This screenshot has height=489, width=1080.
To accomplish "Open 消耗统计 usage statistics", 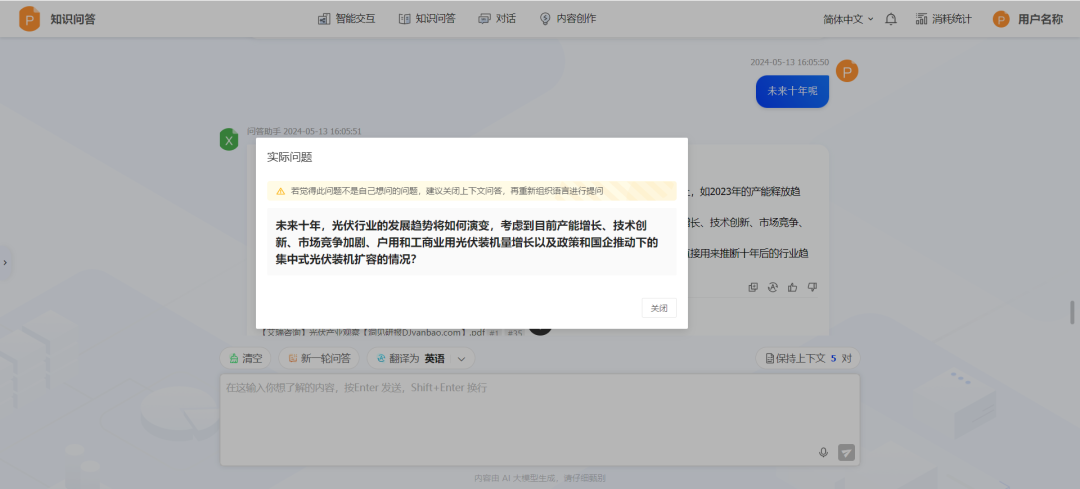I will pos(943,19).
